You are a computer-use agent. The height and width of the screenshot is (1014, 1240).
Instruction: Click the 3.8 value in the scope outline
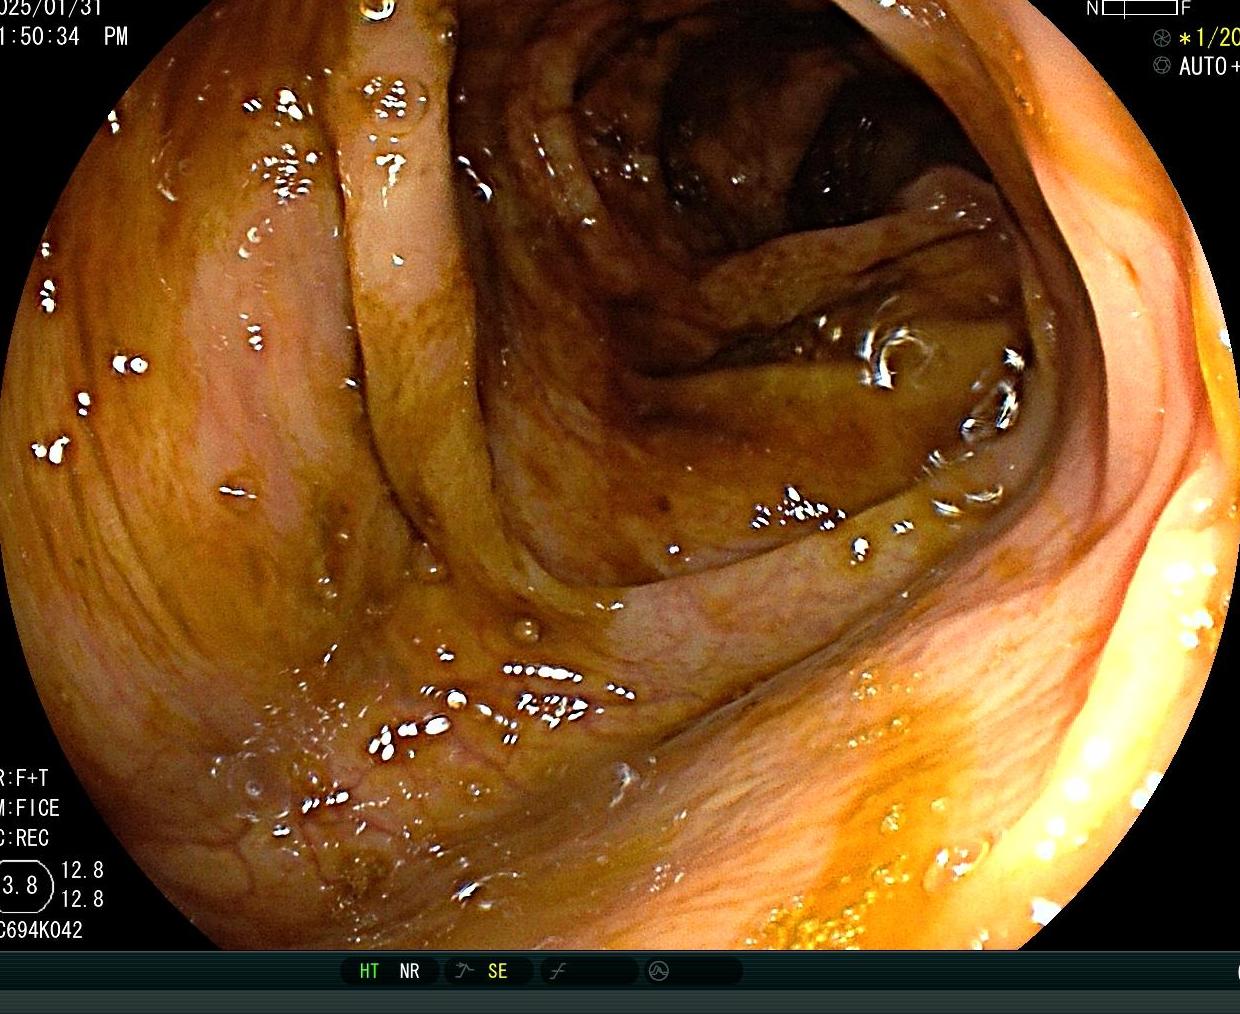[21, 885]
